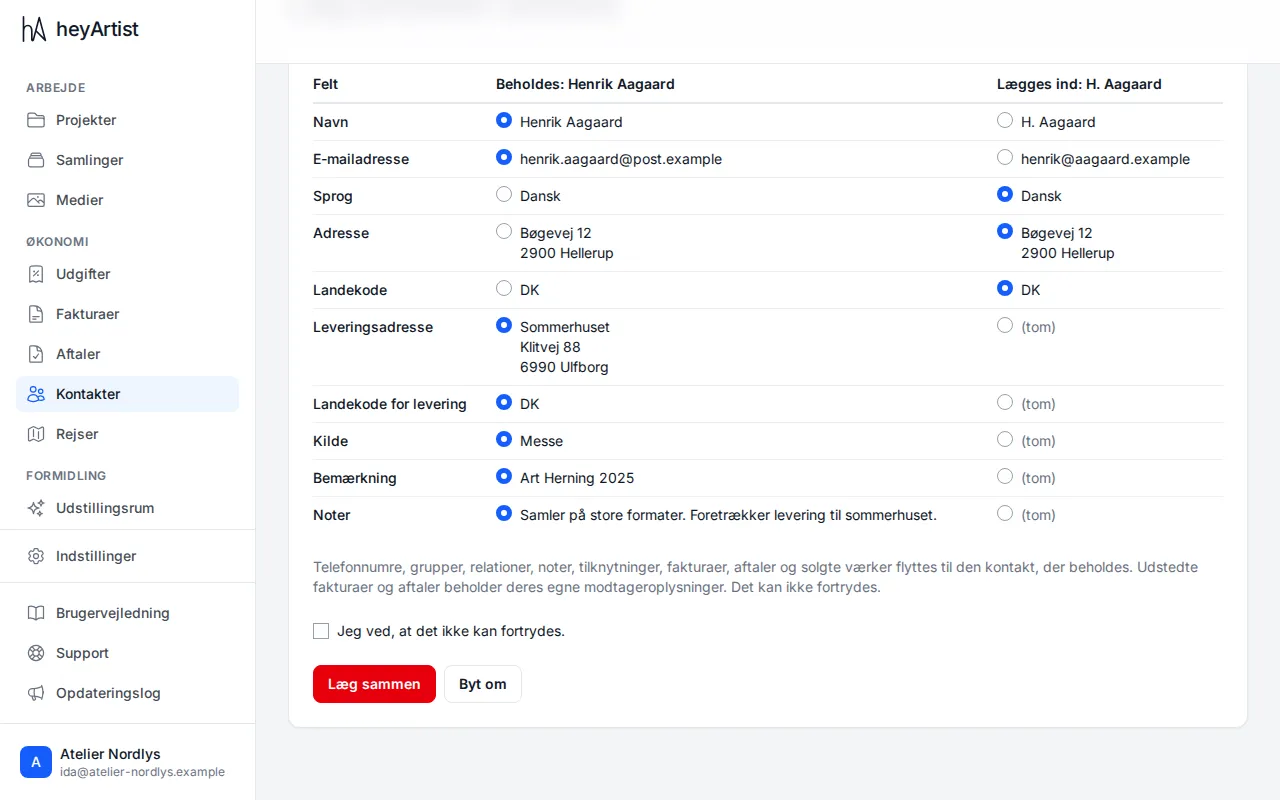This screenshot has width=1280, height=800.
Task: Click the henrik.aagaard@post.example email text
Action: tap(621, 159)
